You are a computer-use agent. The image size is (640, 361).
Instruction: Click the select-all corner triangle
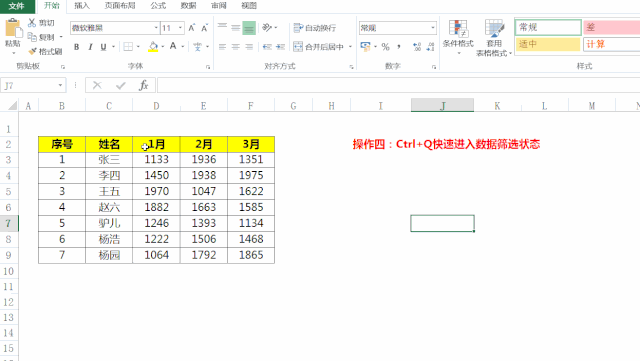click(x=12, y=106)
